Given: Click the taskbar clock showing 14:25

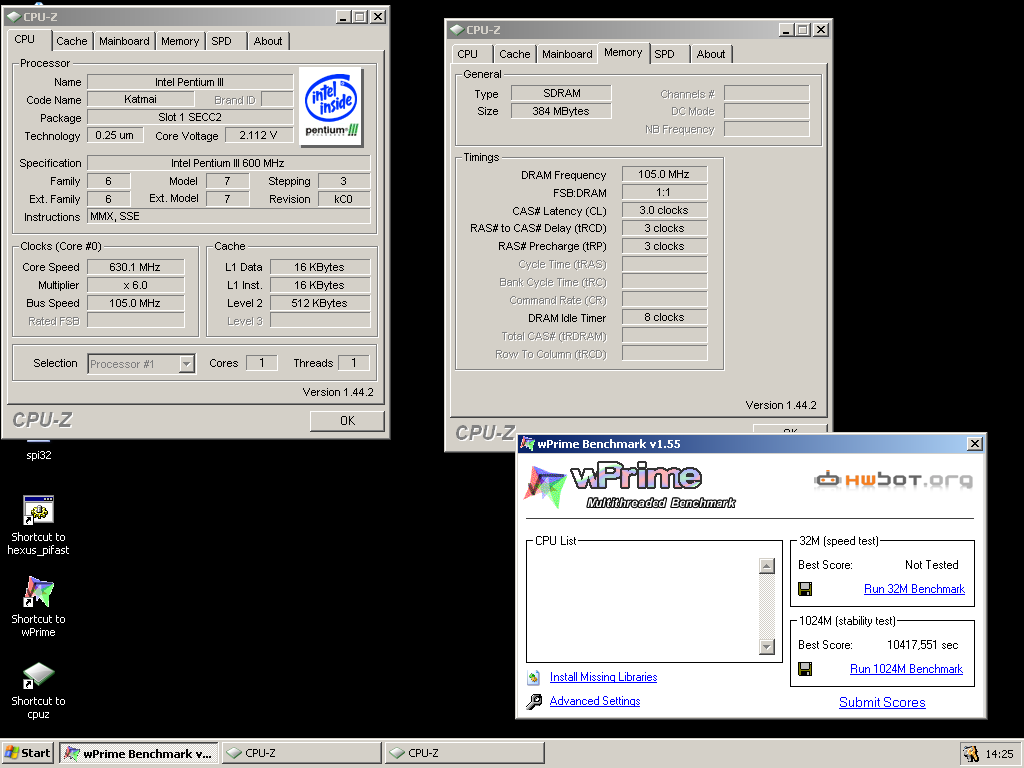Looking at the screenshot, I should click(999, 754).
